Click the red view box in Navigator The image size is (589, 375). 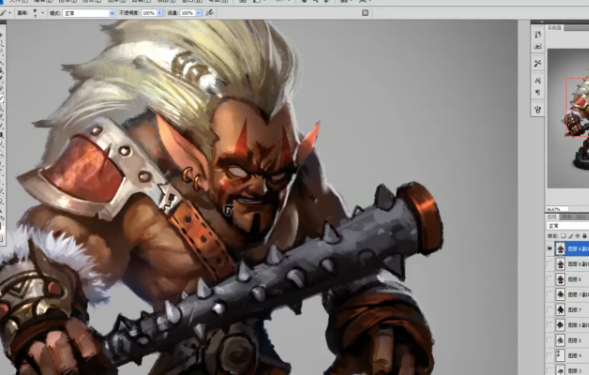tap(577, 107)
